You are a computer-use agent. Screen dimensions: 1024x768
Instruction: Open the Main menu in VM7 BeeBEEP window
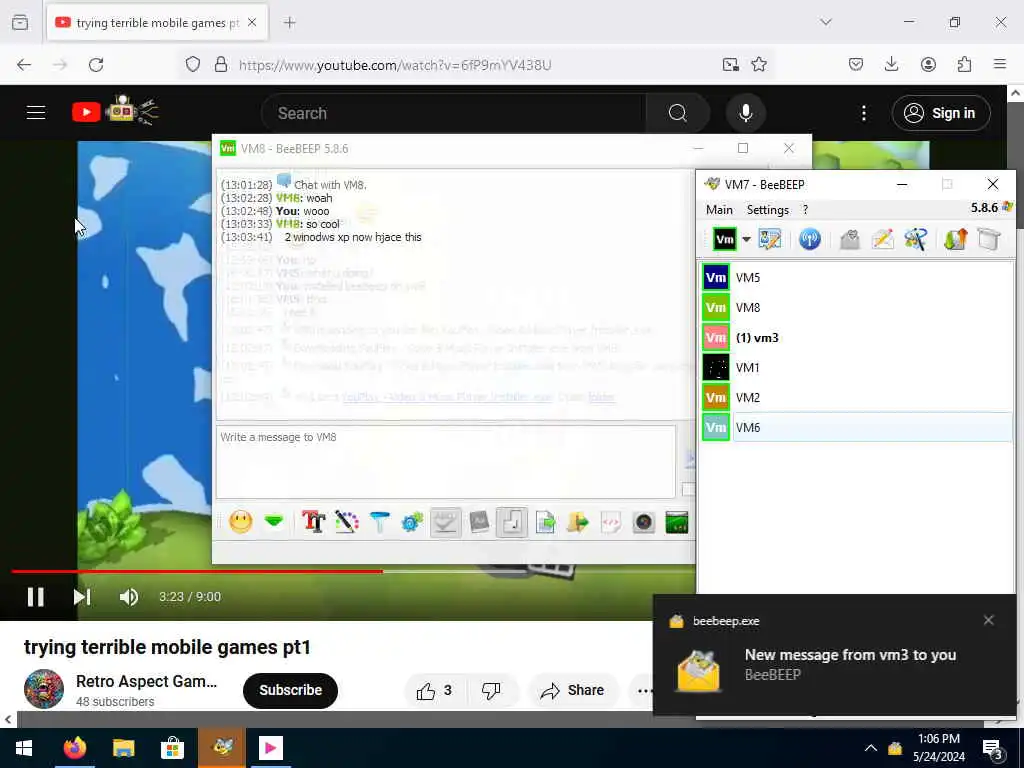(719, 210)
